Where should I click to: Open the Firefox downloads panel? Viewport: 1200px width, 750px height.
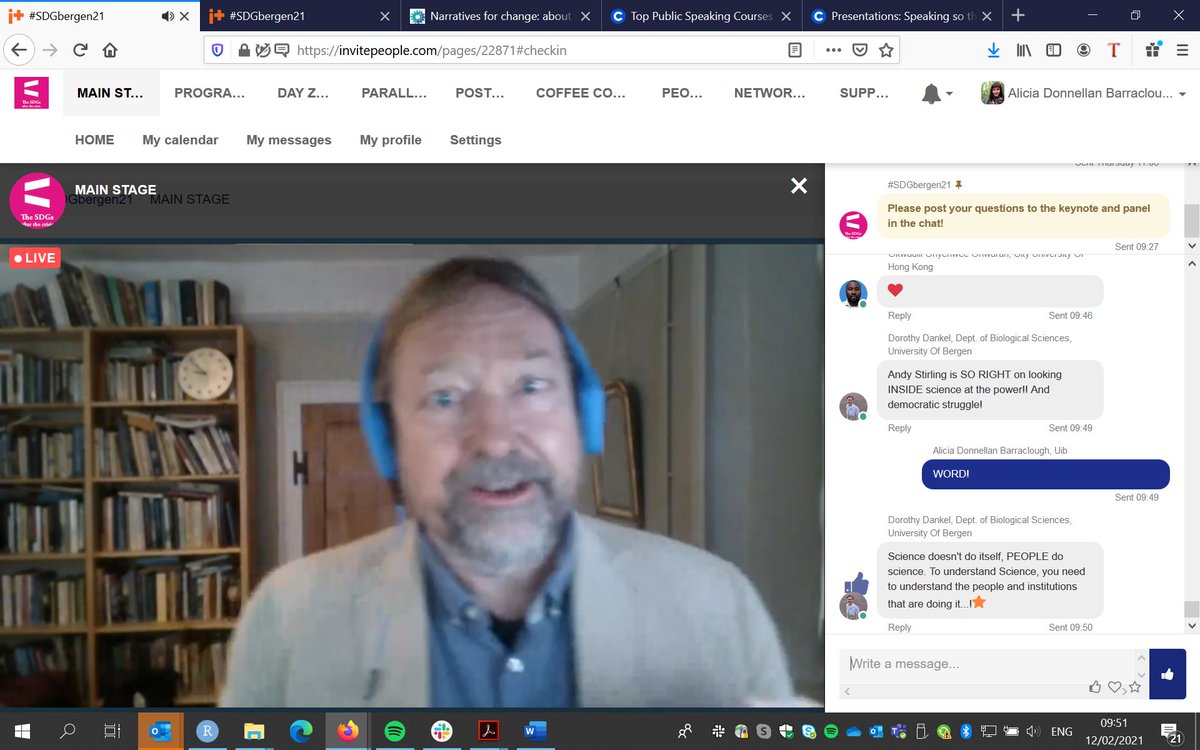point(993,49)
